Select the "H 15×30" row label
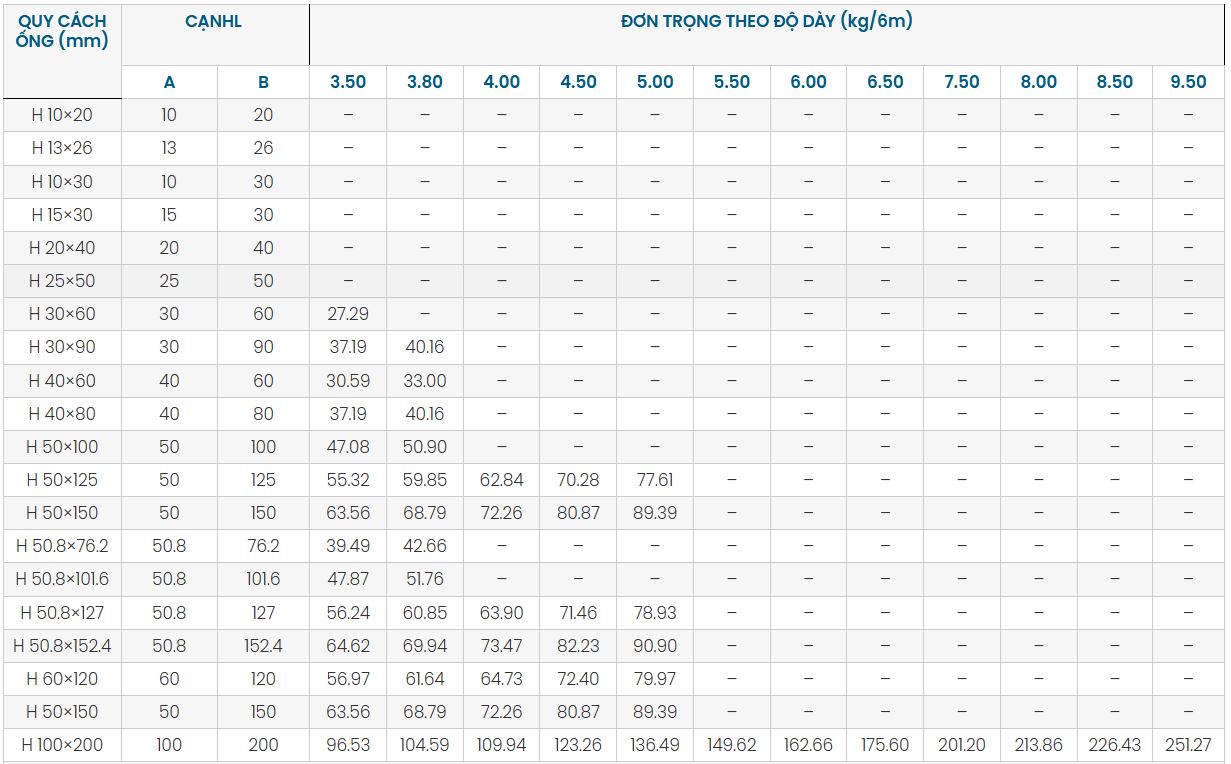The height and width of the screenshot is (764, 1231). (62, 215)
